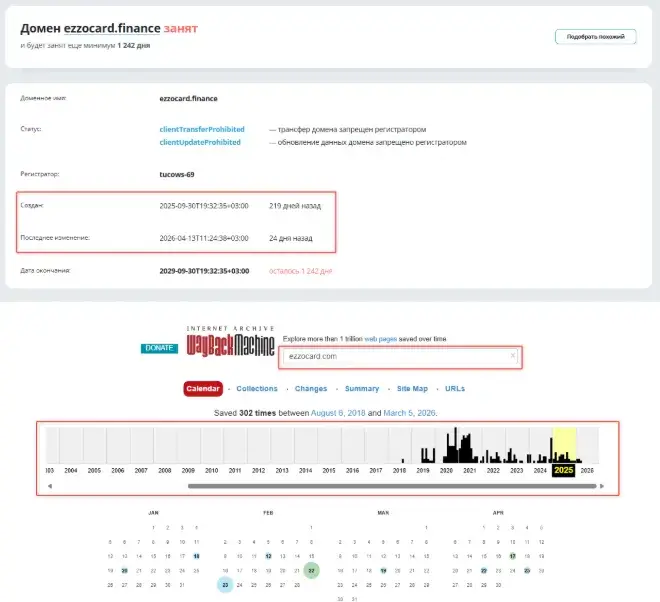Open the clientTransferProhibited status link
Image resolution: width=660 pixels, height=602 pixels.
pos(202,129)
